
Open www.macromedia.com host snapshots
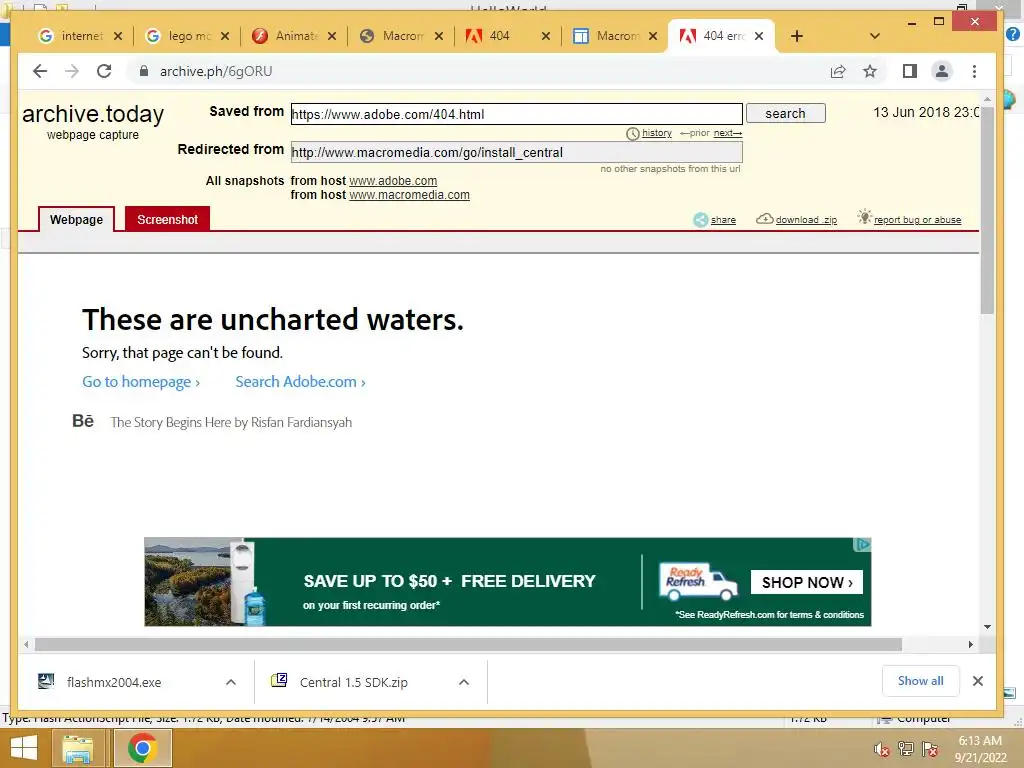click(x=409, y=195)
